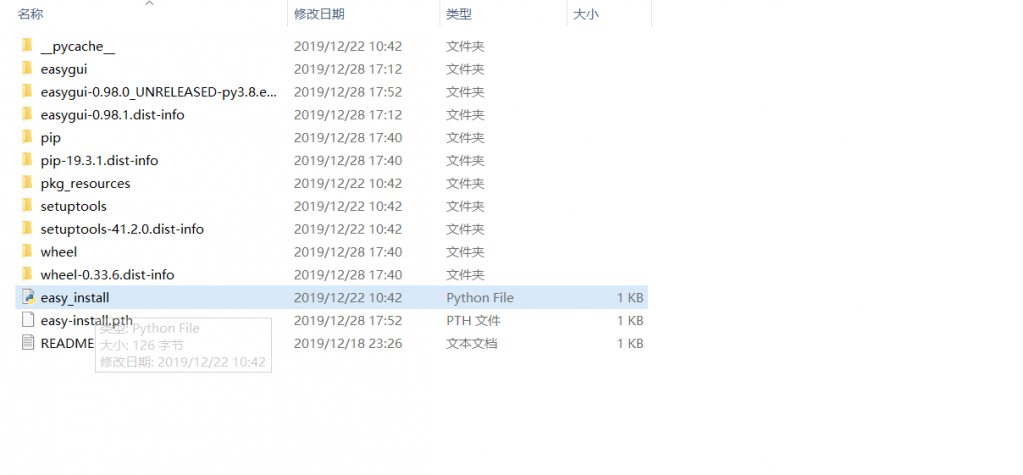Click the 1 KB size of README
This screenshot has width=1023, height=475.
[x=630, y=343]
